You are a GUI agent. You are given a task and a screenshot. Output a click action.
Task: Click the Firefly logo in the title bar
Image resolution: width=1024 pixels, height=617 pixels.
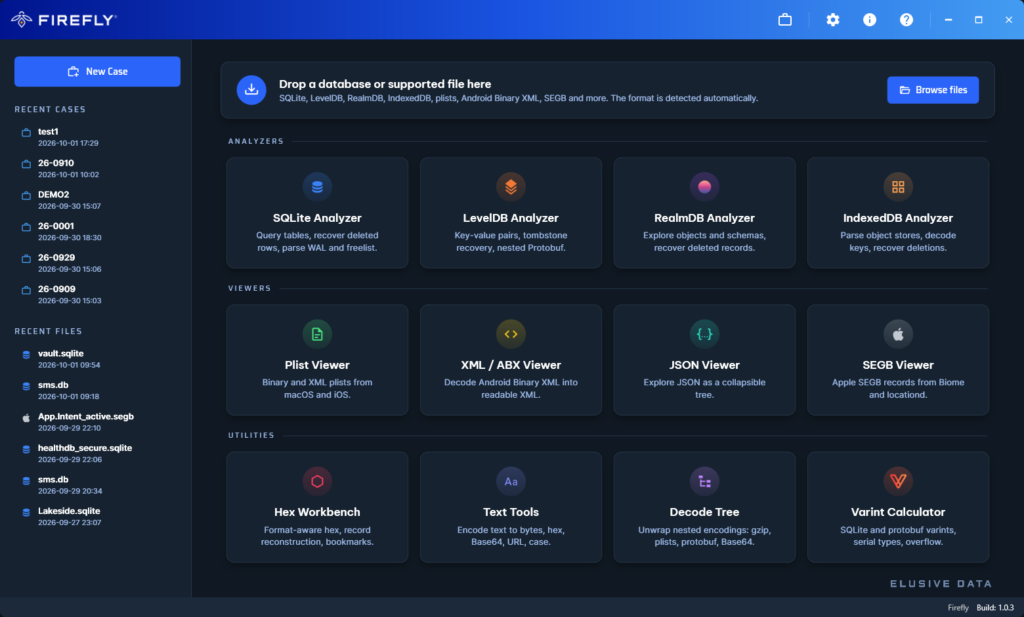click(63, 20)
